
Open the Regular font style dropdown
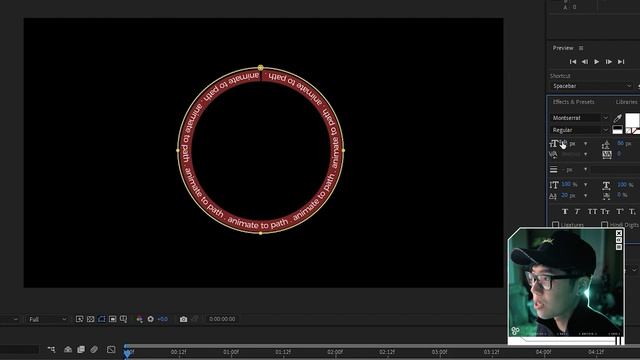(x=579, y=130)
